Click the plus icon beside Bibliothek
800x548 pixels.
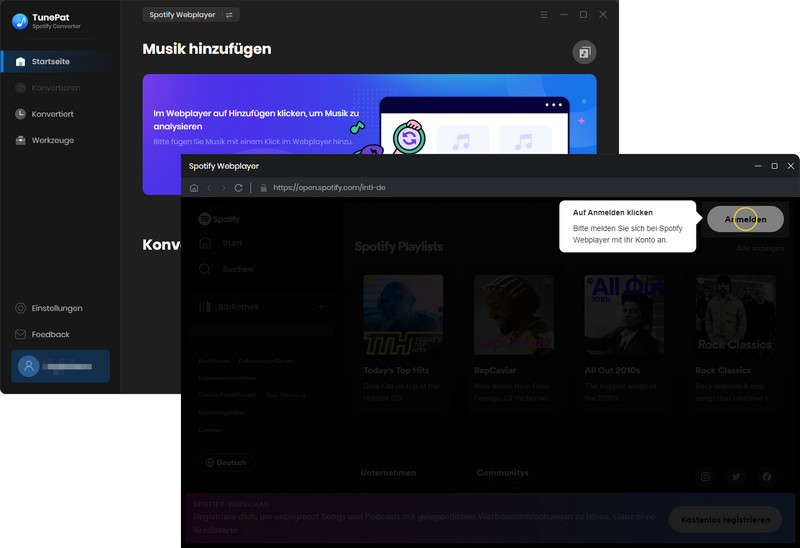[321, 307]
